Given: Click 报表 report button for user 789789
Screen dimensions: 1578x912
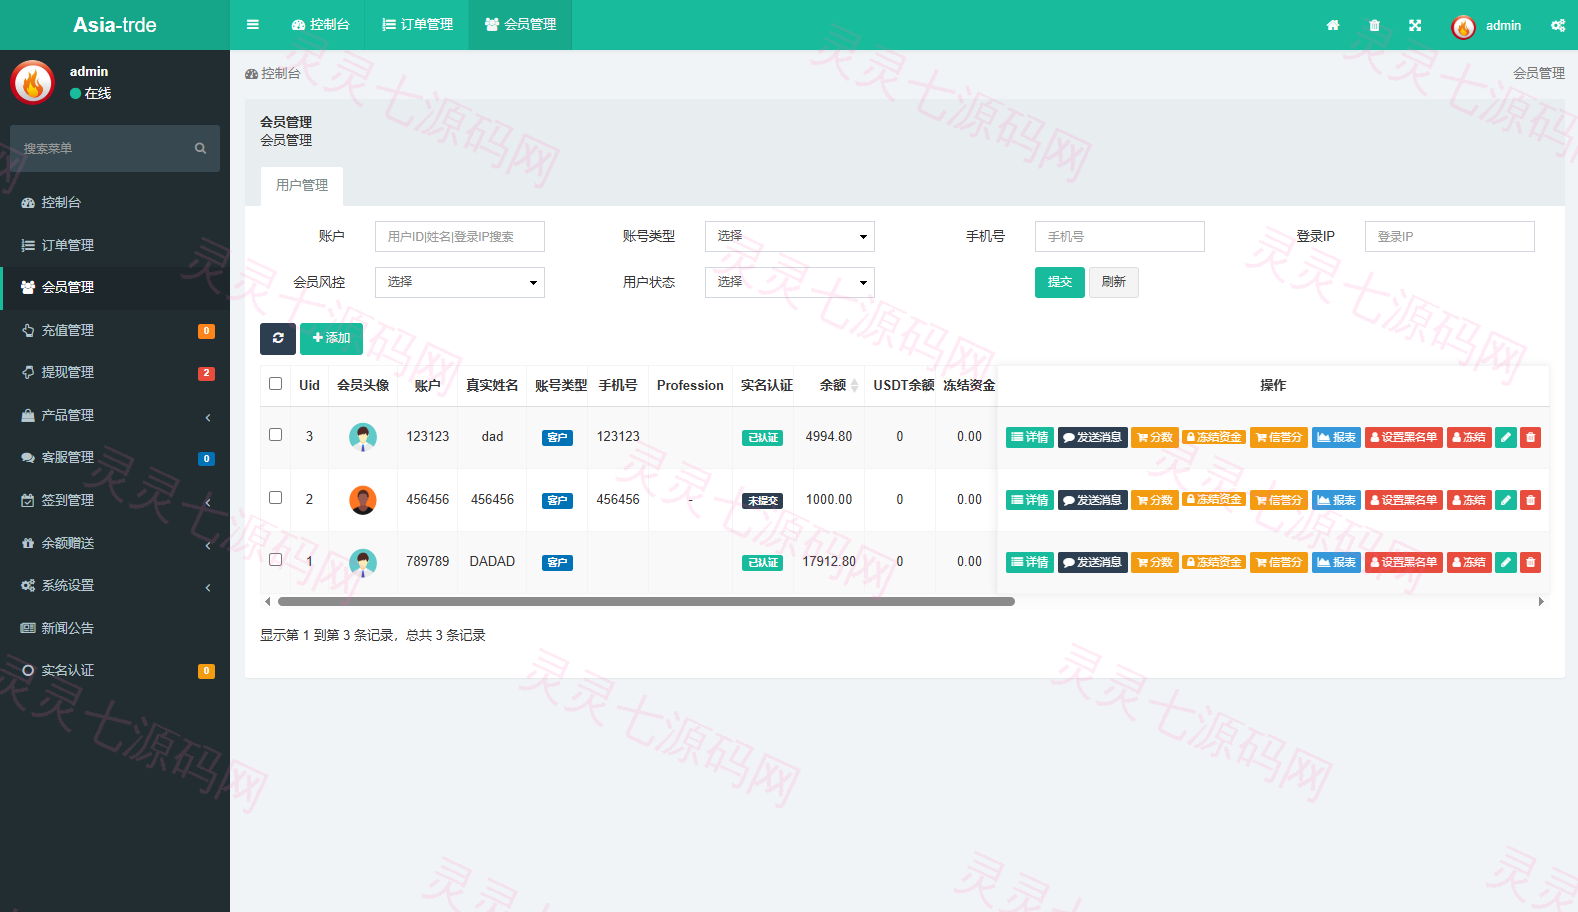Looking at the screenshot, I should 1336,562.
